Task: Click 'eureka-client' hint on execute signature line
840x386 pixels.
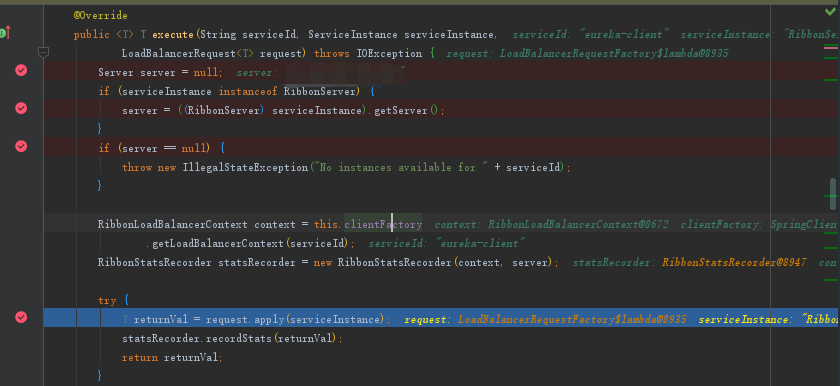Action: pyautogui.click(x=625, y=35)
